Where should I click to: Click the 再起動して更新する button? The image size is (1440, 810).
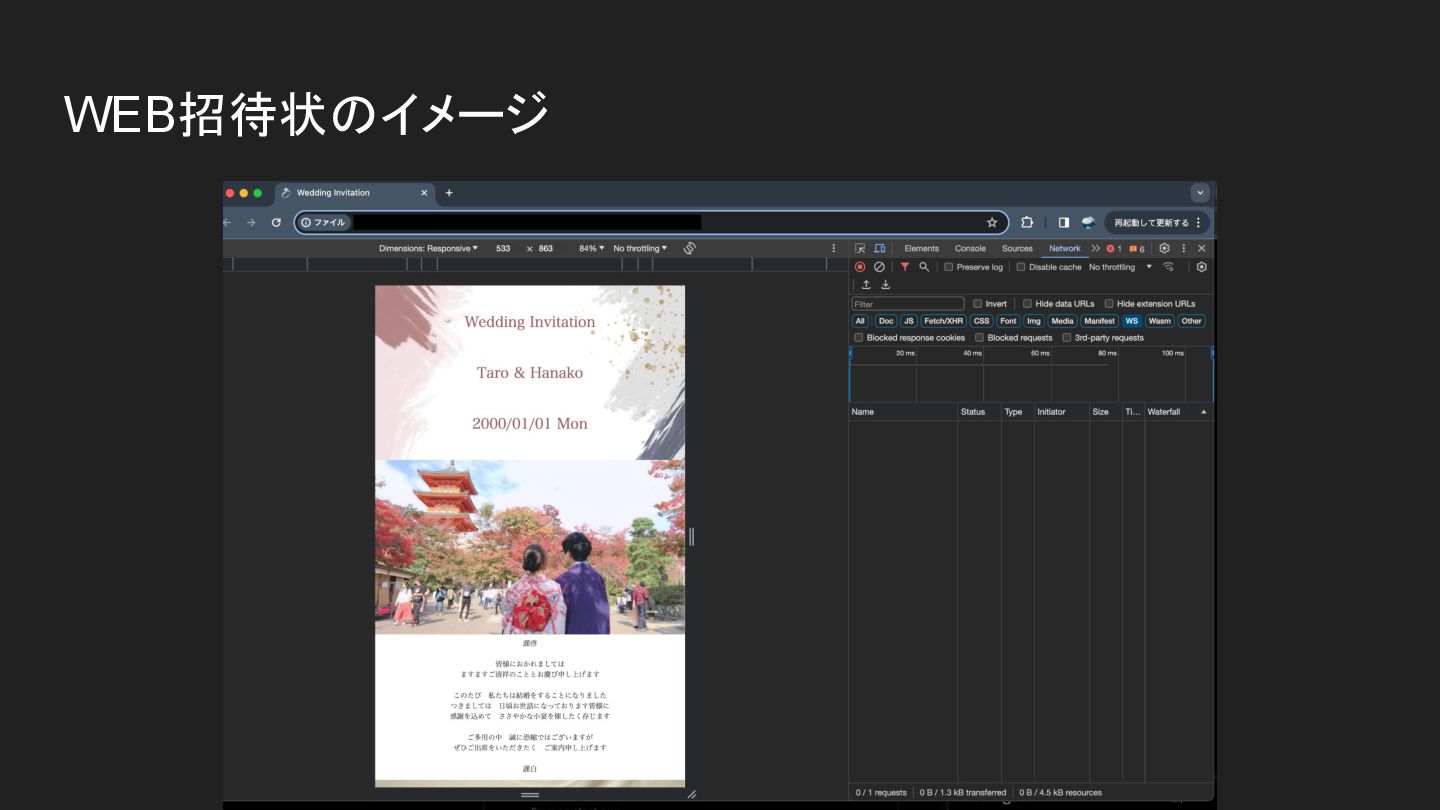pyautogui.click(x=1152, y=222)
